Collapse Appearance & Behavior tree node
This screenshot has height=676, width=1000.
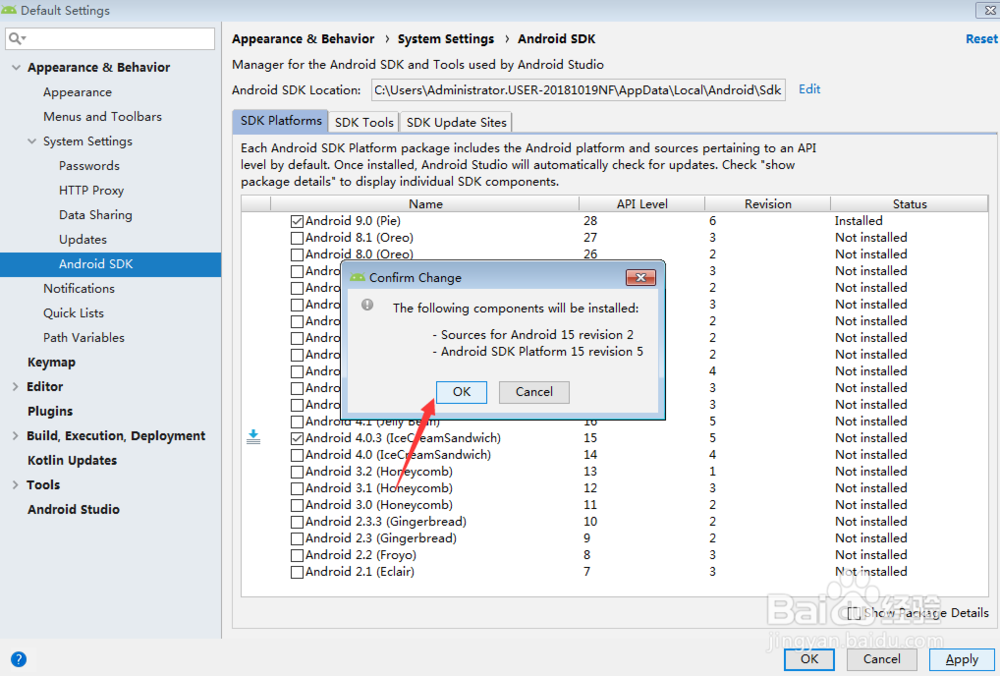point(16,68)
